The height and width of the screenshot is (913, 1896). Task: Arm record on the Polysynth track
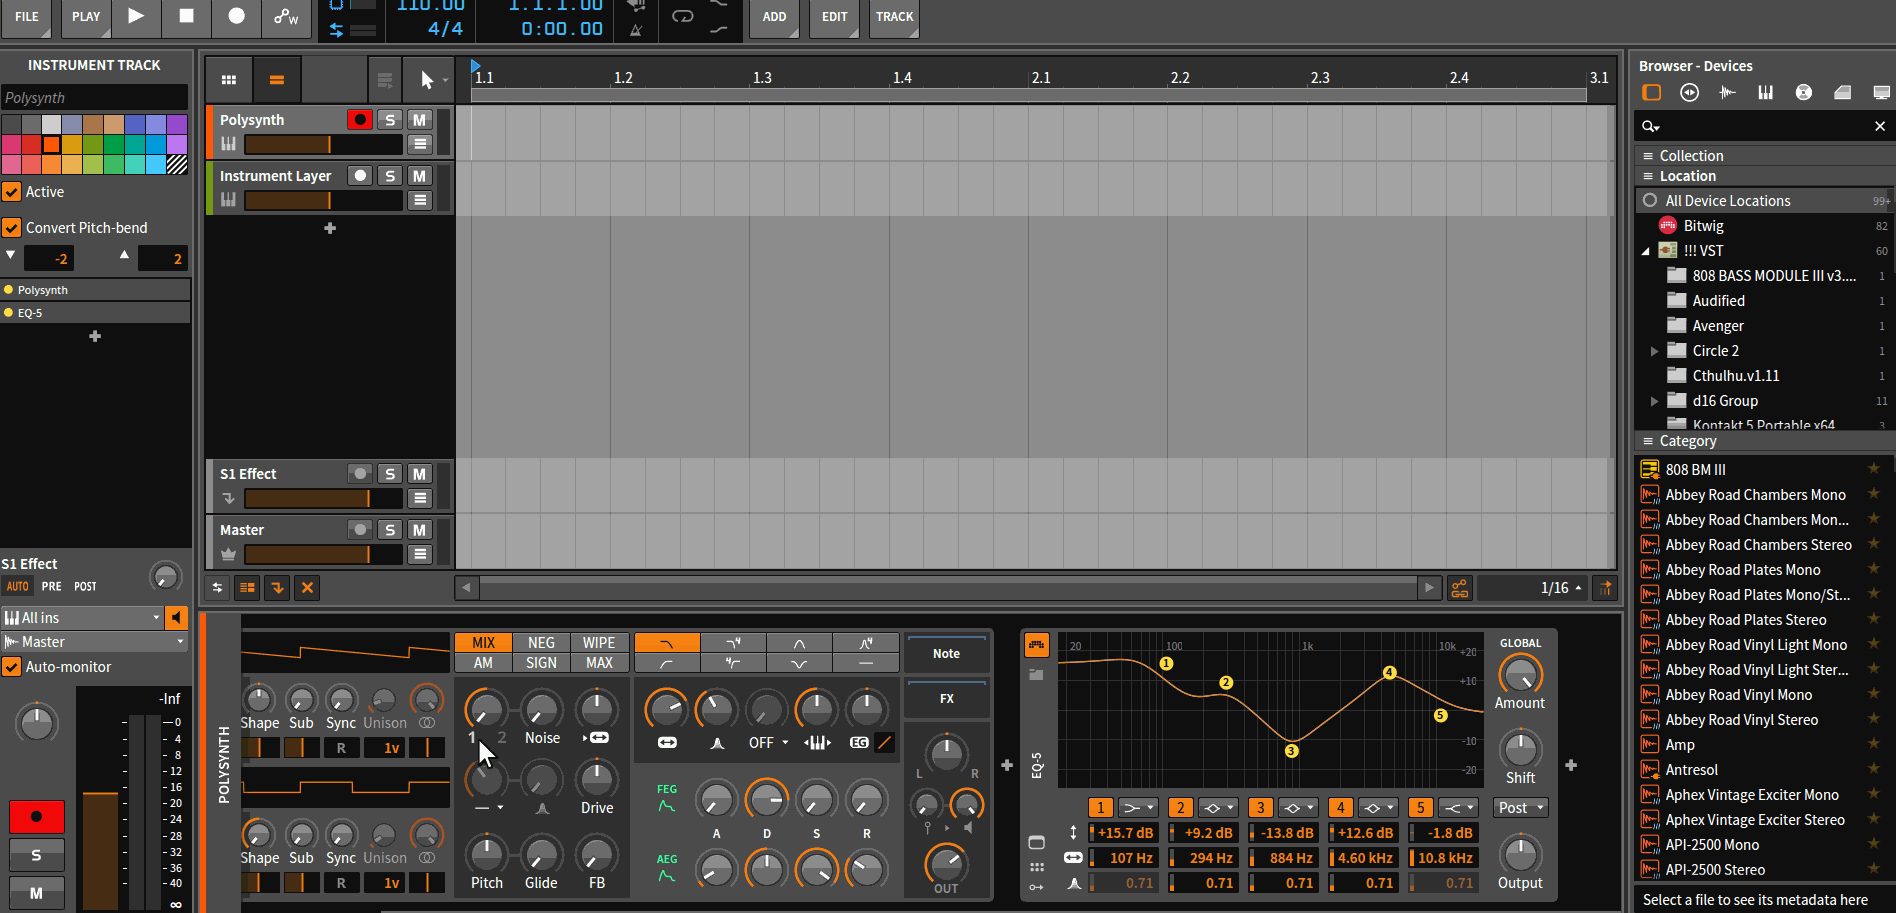[359, 120]
